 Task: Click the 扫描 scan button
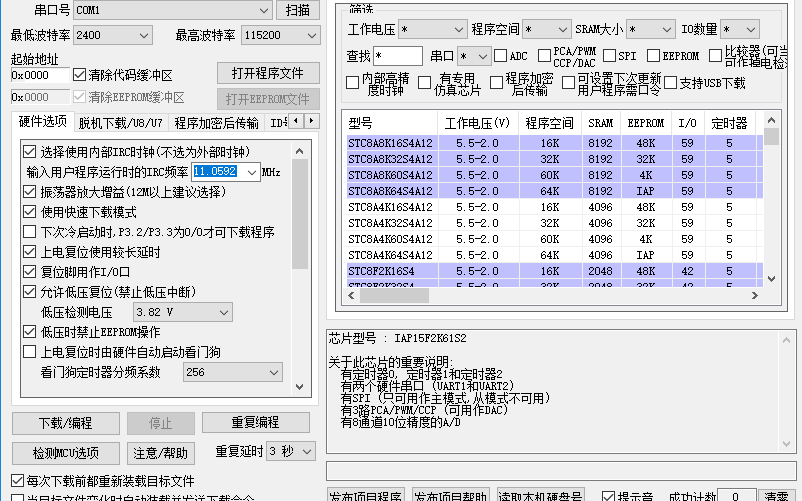(298, 10)
